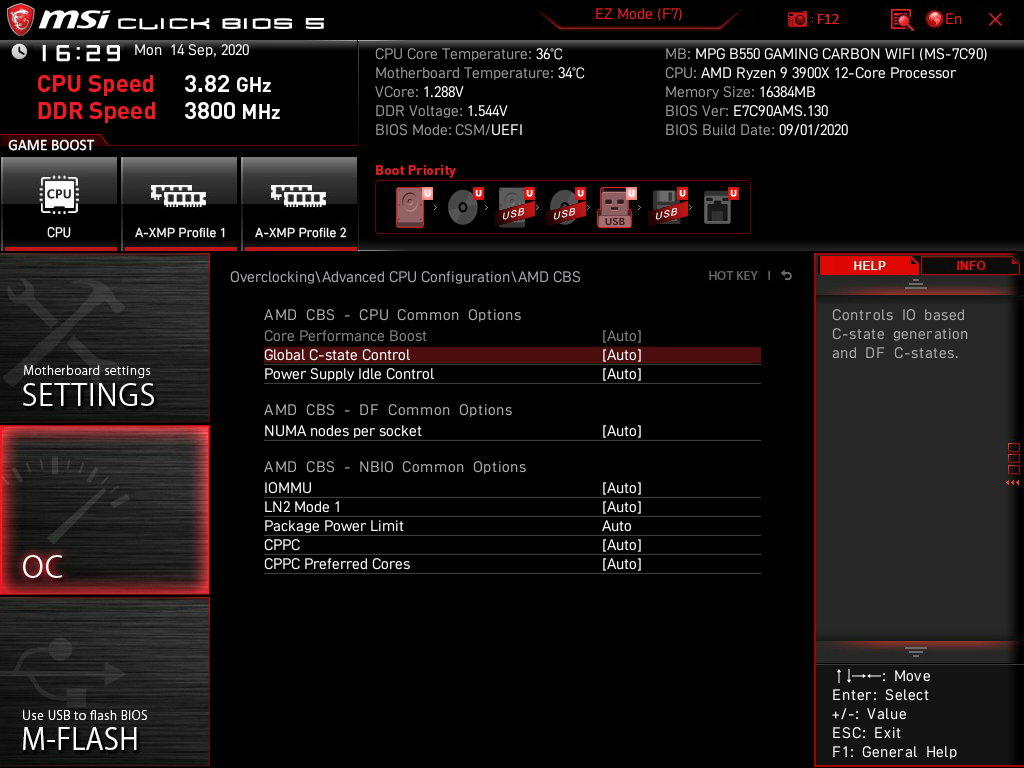Select the USB floppy boot device icon
The image size is (1024, 768).
668,207
